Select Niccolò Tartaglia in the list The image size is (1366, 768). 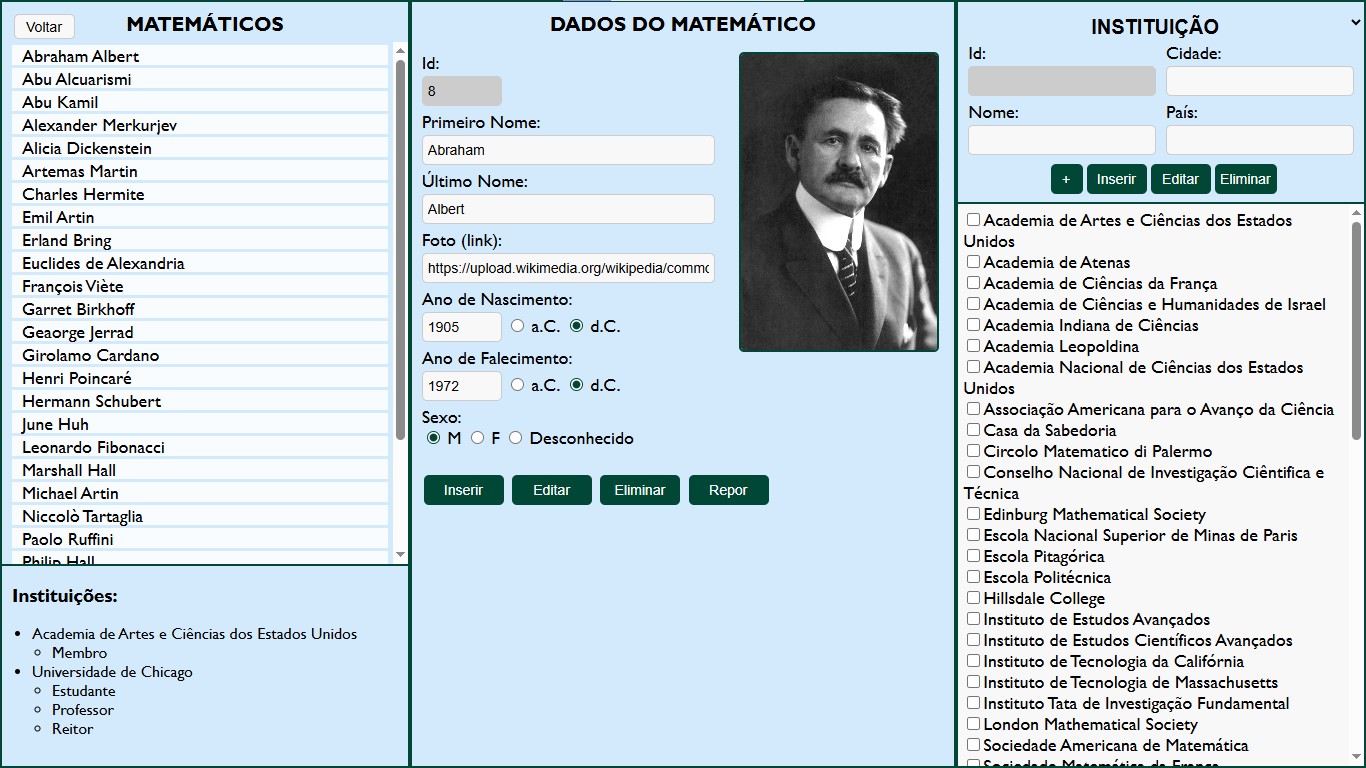[x=200, y=516]
